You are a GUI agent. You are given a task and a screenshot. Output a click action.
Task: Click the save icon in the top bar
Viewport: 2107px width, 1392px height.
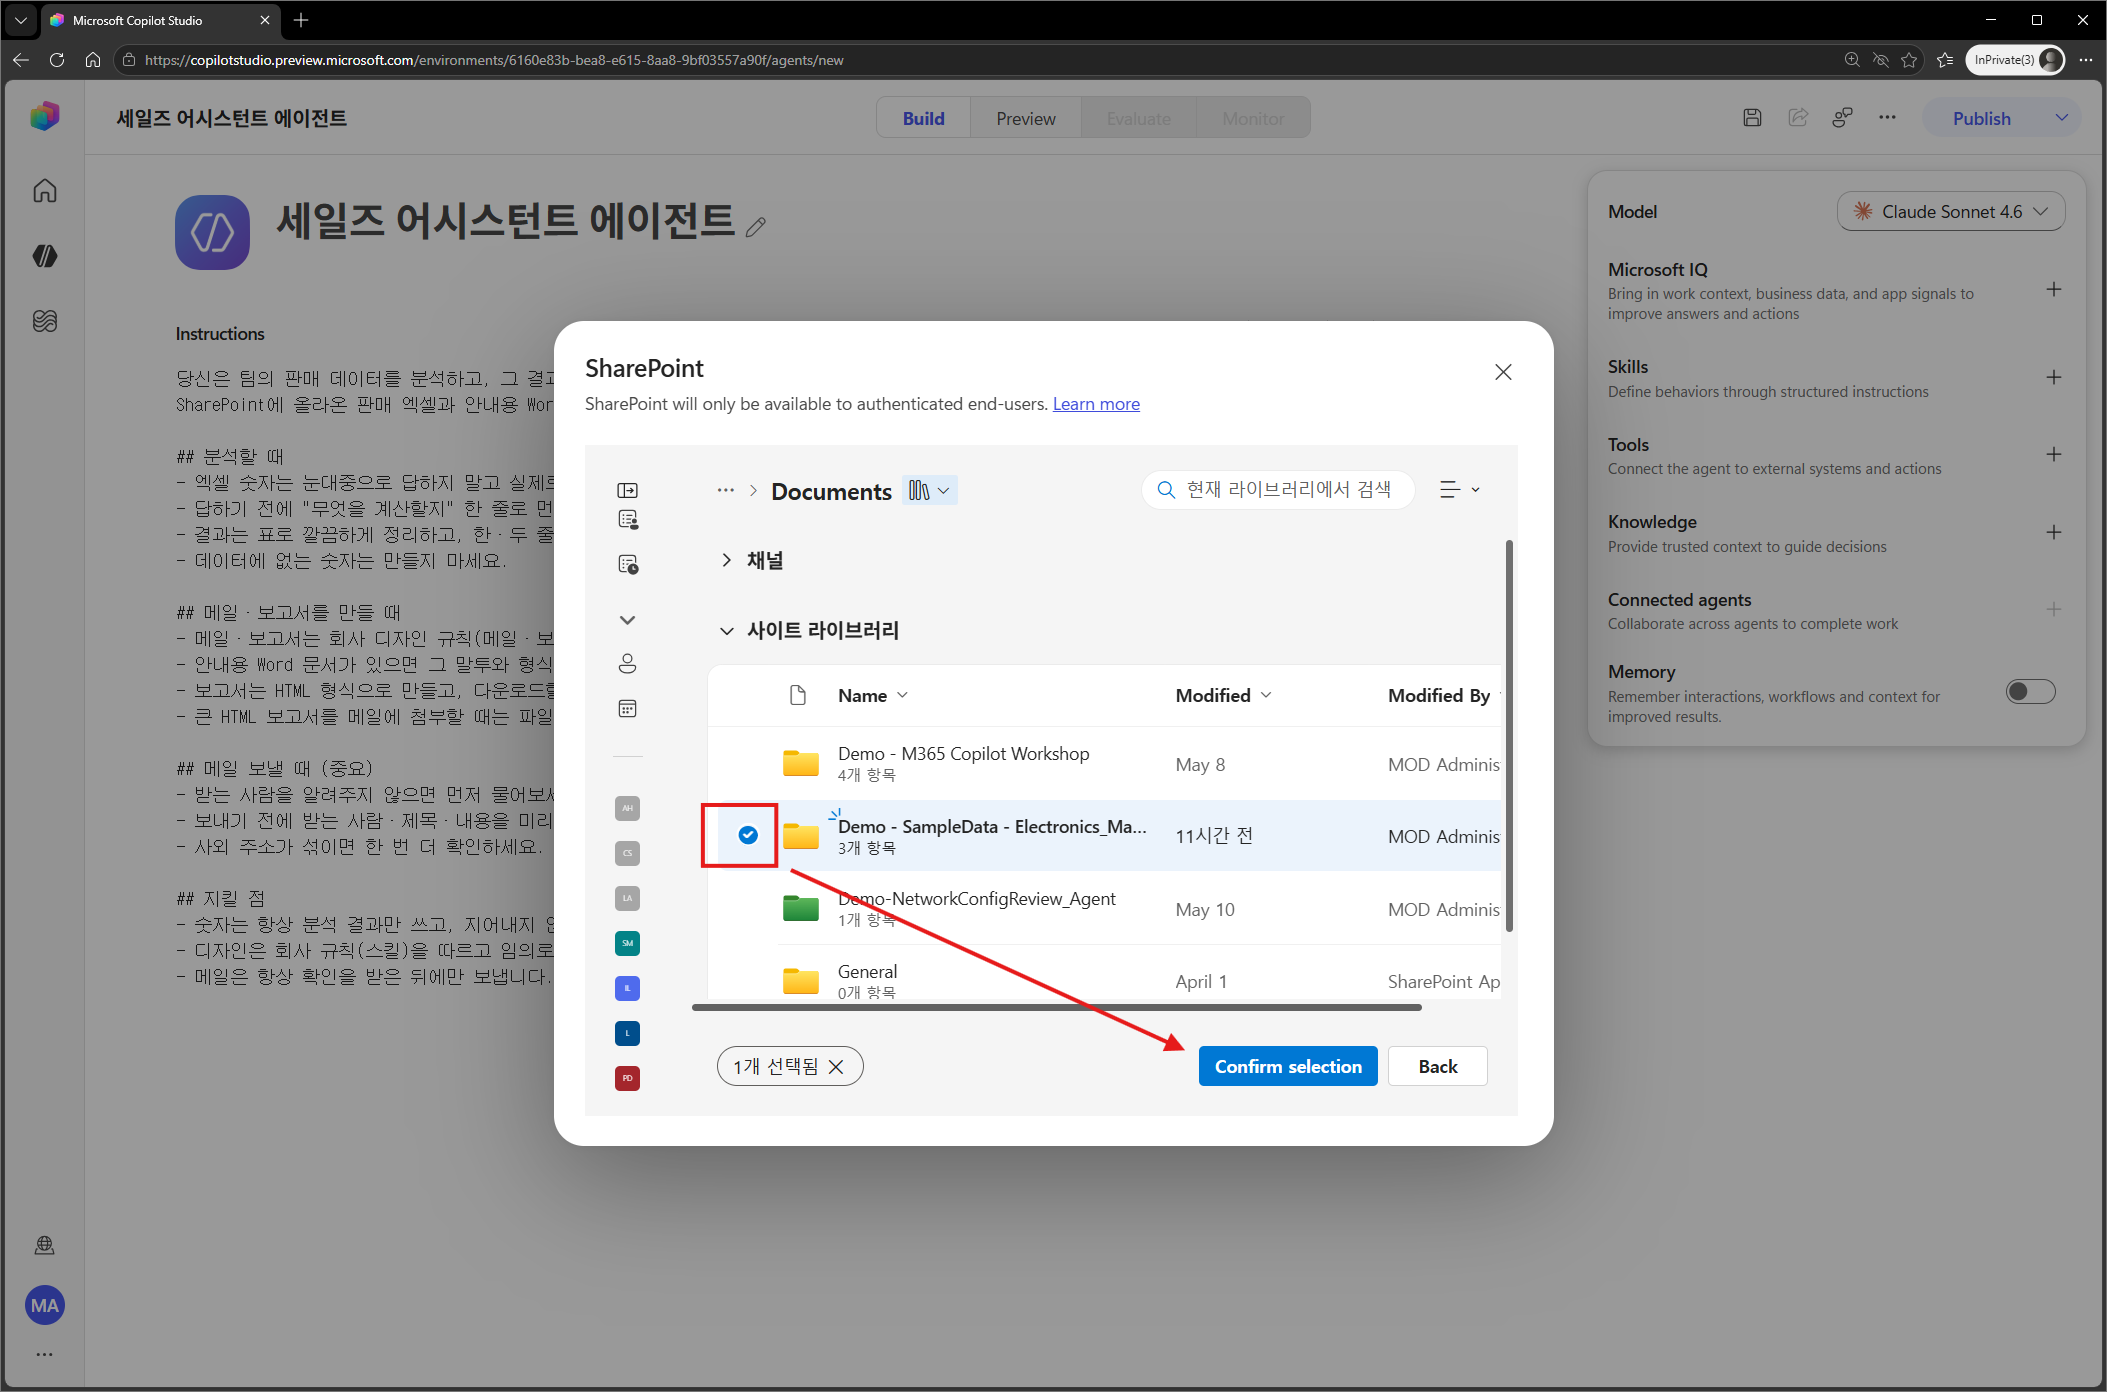point(1752,118)
